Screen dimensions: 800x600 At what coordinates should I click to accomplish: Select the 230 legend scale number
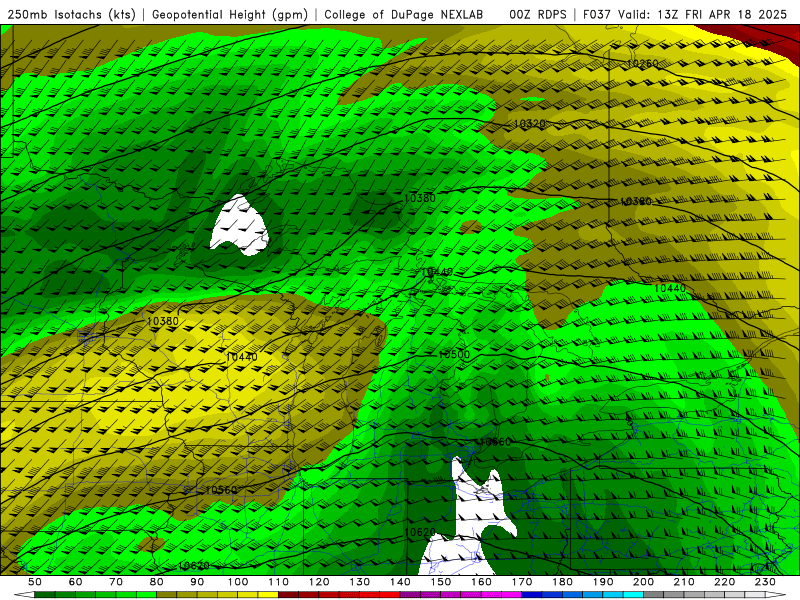pos(765,582)
